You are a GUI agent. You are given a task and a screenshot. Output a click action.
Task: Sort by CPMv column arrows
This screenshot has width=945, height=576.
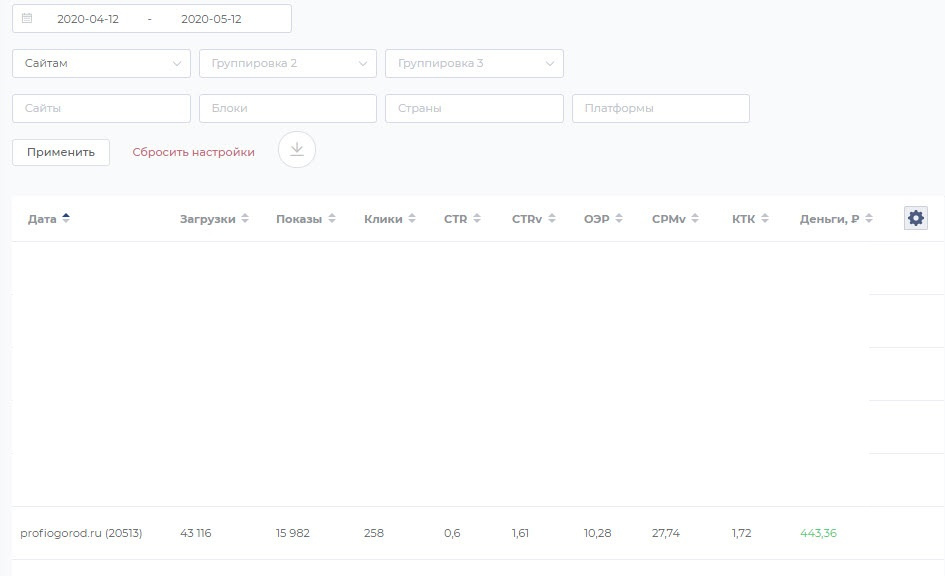point(695,218)
